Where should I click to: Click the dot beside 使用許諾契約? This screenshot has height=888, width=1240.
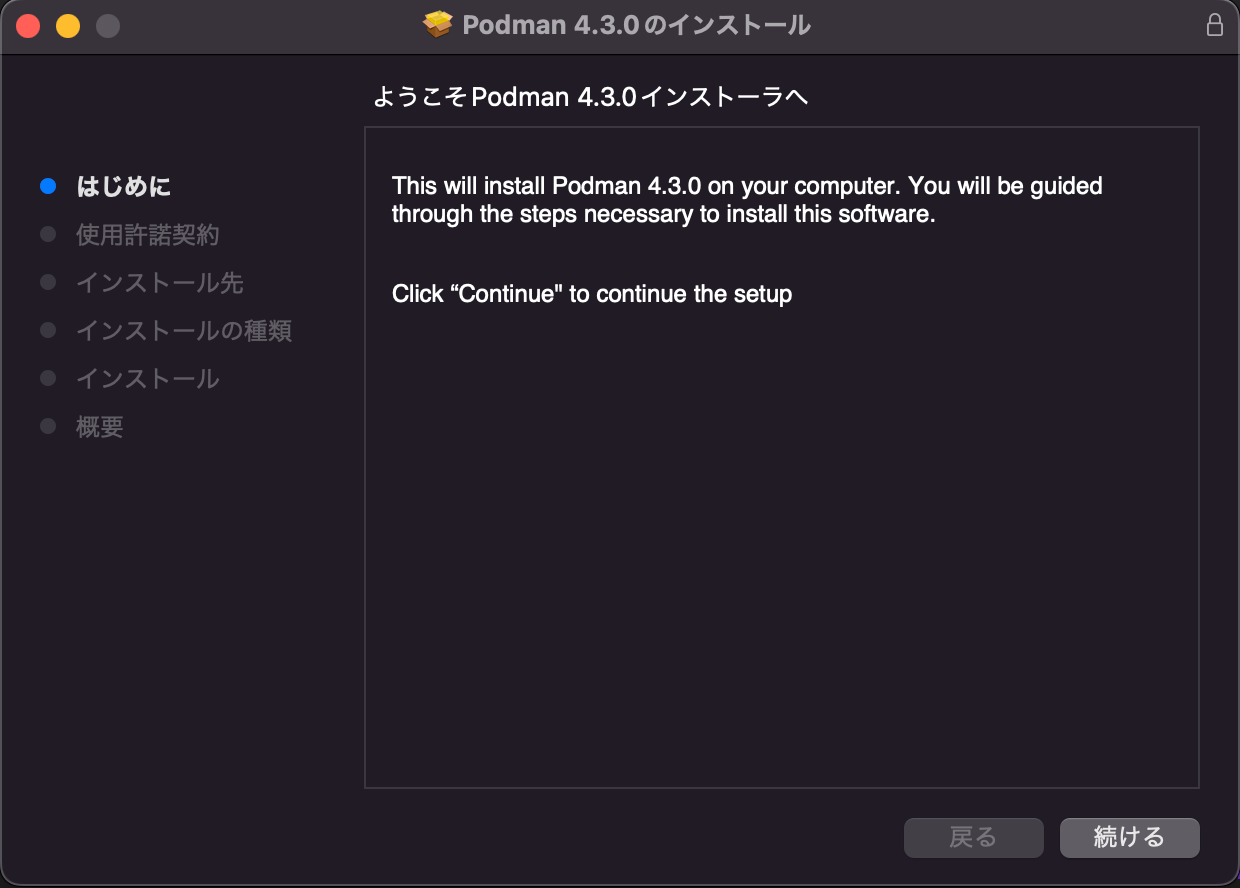47,234
